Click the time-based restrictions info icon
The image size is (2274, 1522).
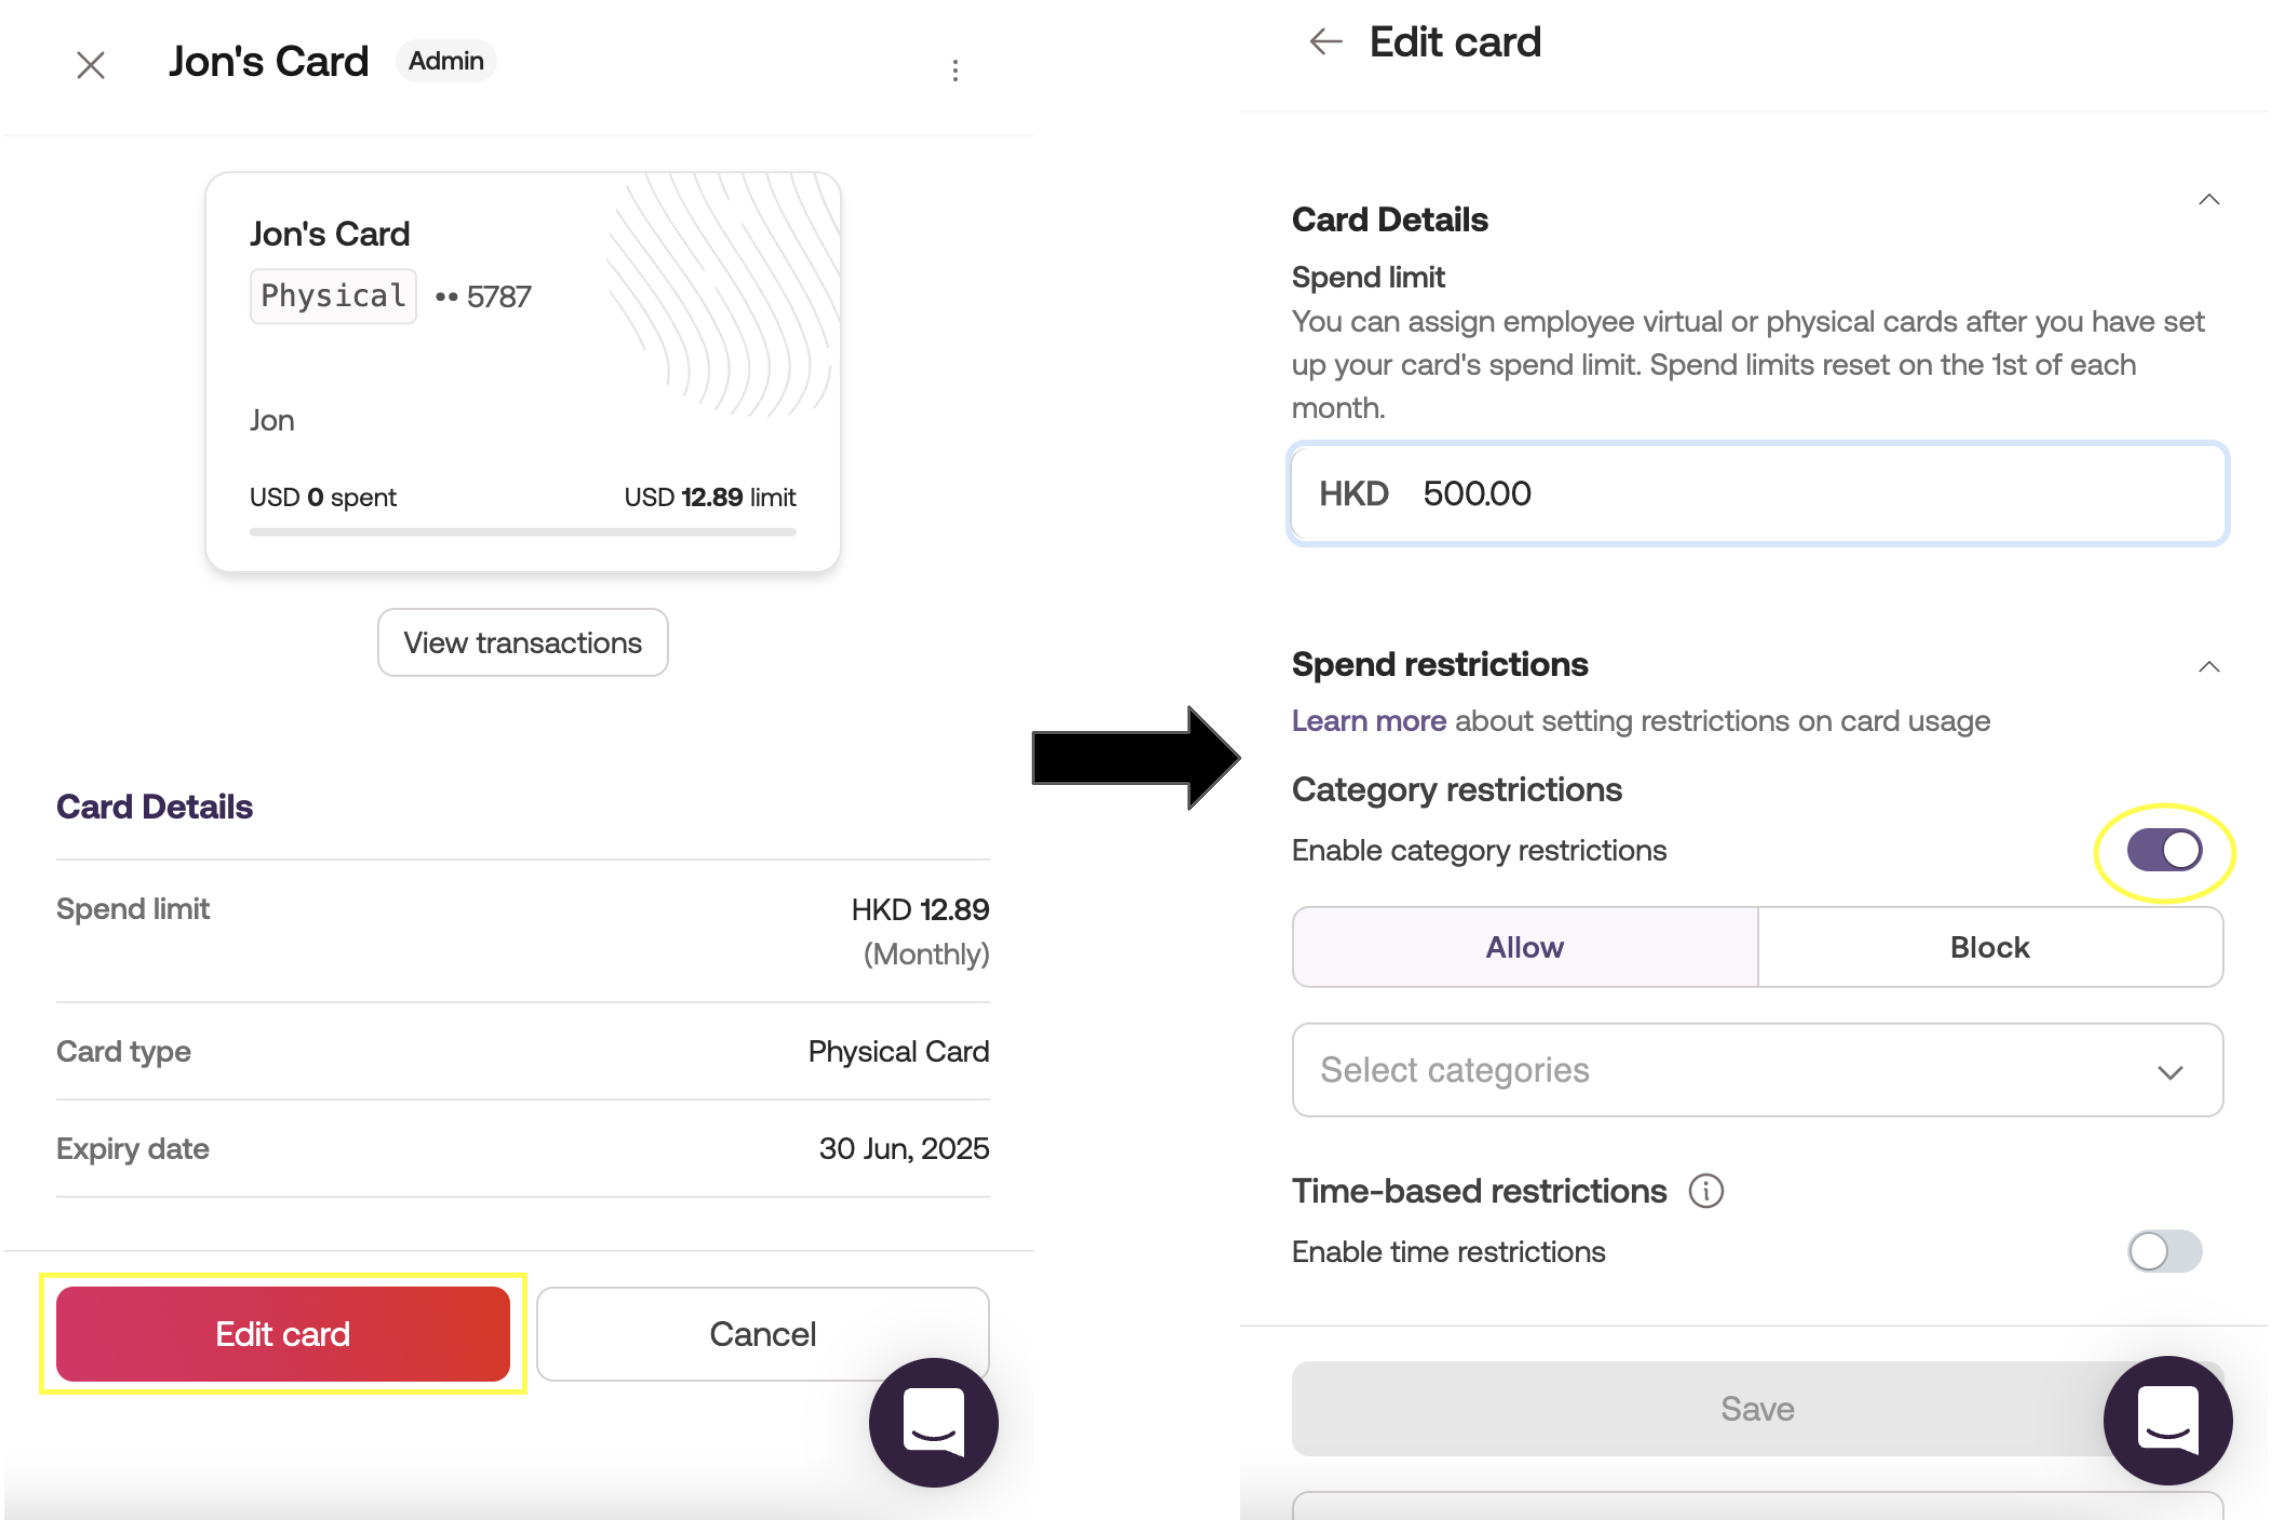pyautogui.click(x=1706, y=1191)
